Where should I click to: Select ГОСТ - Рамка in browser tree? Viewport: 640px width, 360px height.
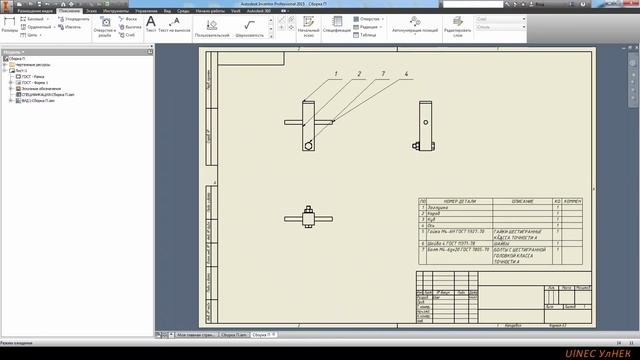pyautogui.click(x=33, y=76)
